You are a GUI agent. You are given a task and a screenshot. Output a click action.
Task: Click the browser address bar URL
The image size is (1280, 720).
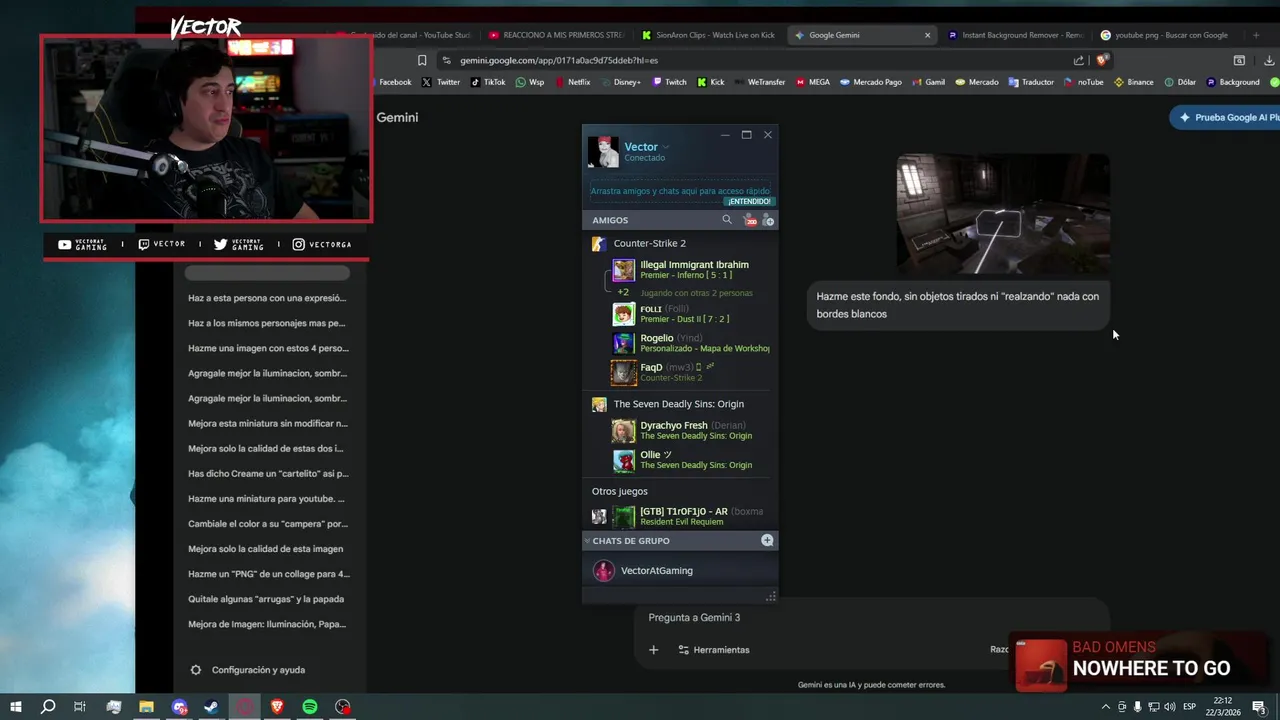tap(559, 60)
